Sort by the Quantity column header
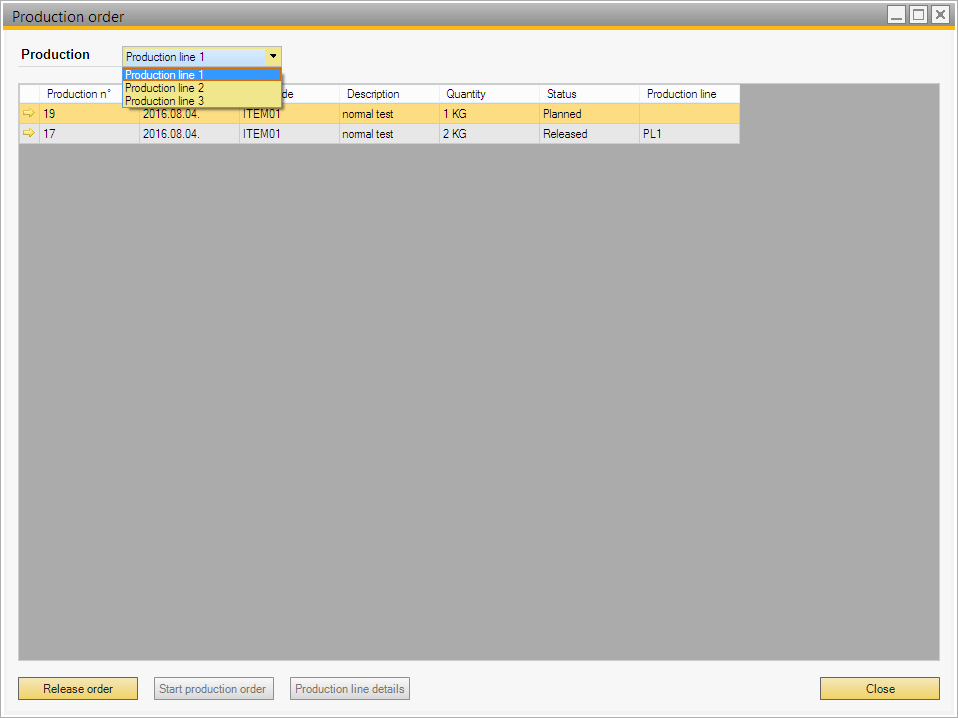 point(488,94)
